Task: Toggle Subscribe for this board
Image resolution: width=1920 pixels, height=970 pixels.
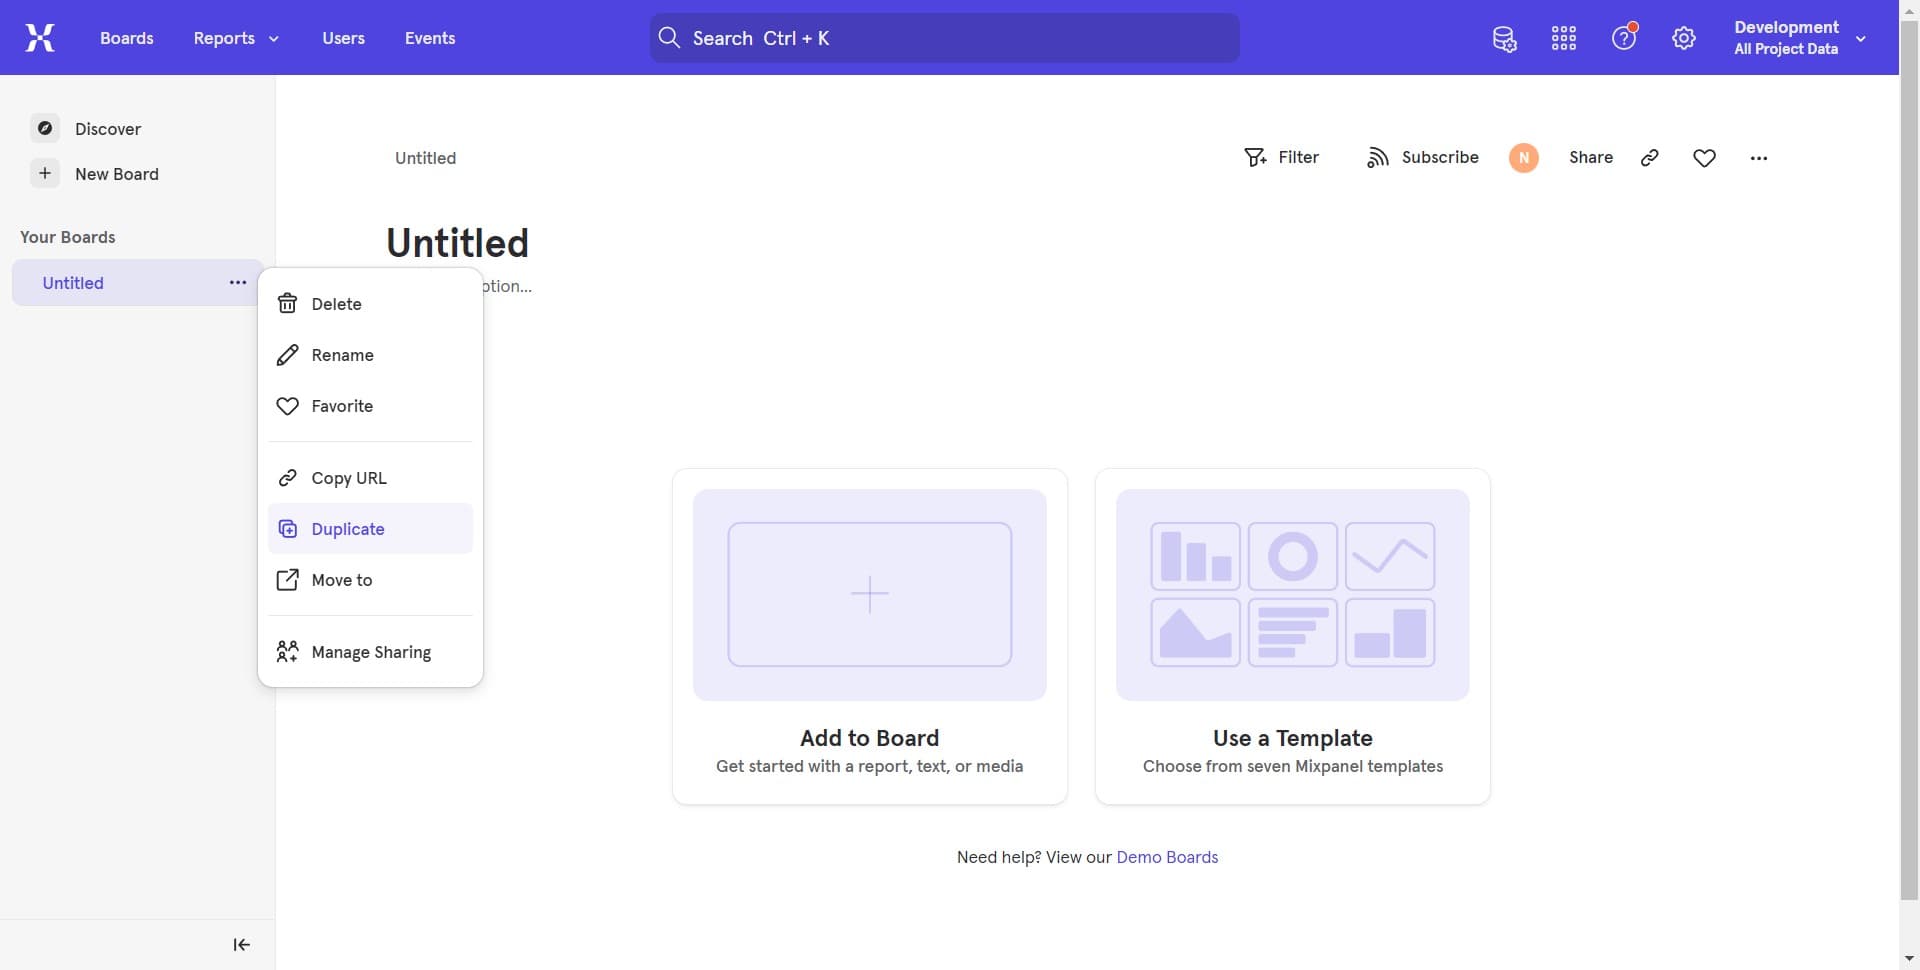Action: (x=1422, y=158)
